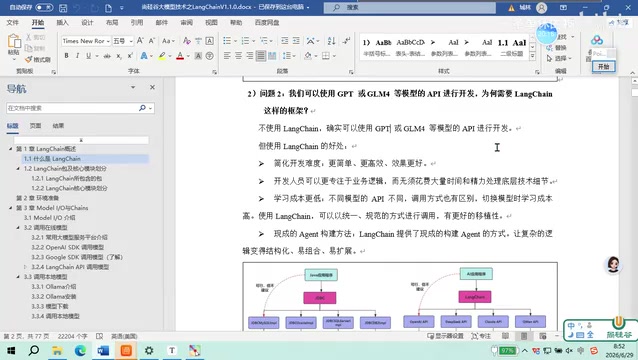Open Settings gear from taskbar
This screenshot has height=360, width=638.
(149, 350)
